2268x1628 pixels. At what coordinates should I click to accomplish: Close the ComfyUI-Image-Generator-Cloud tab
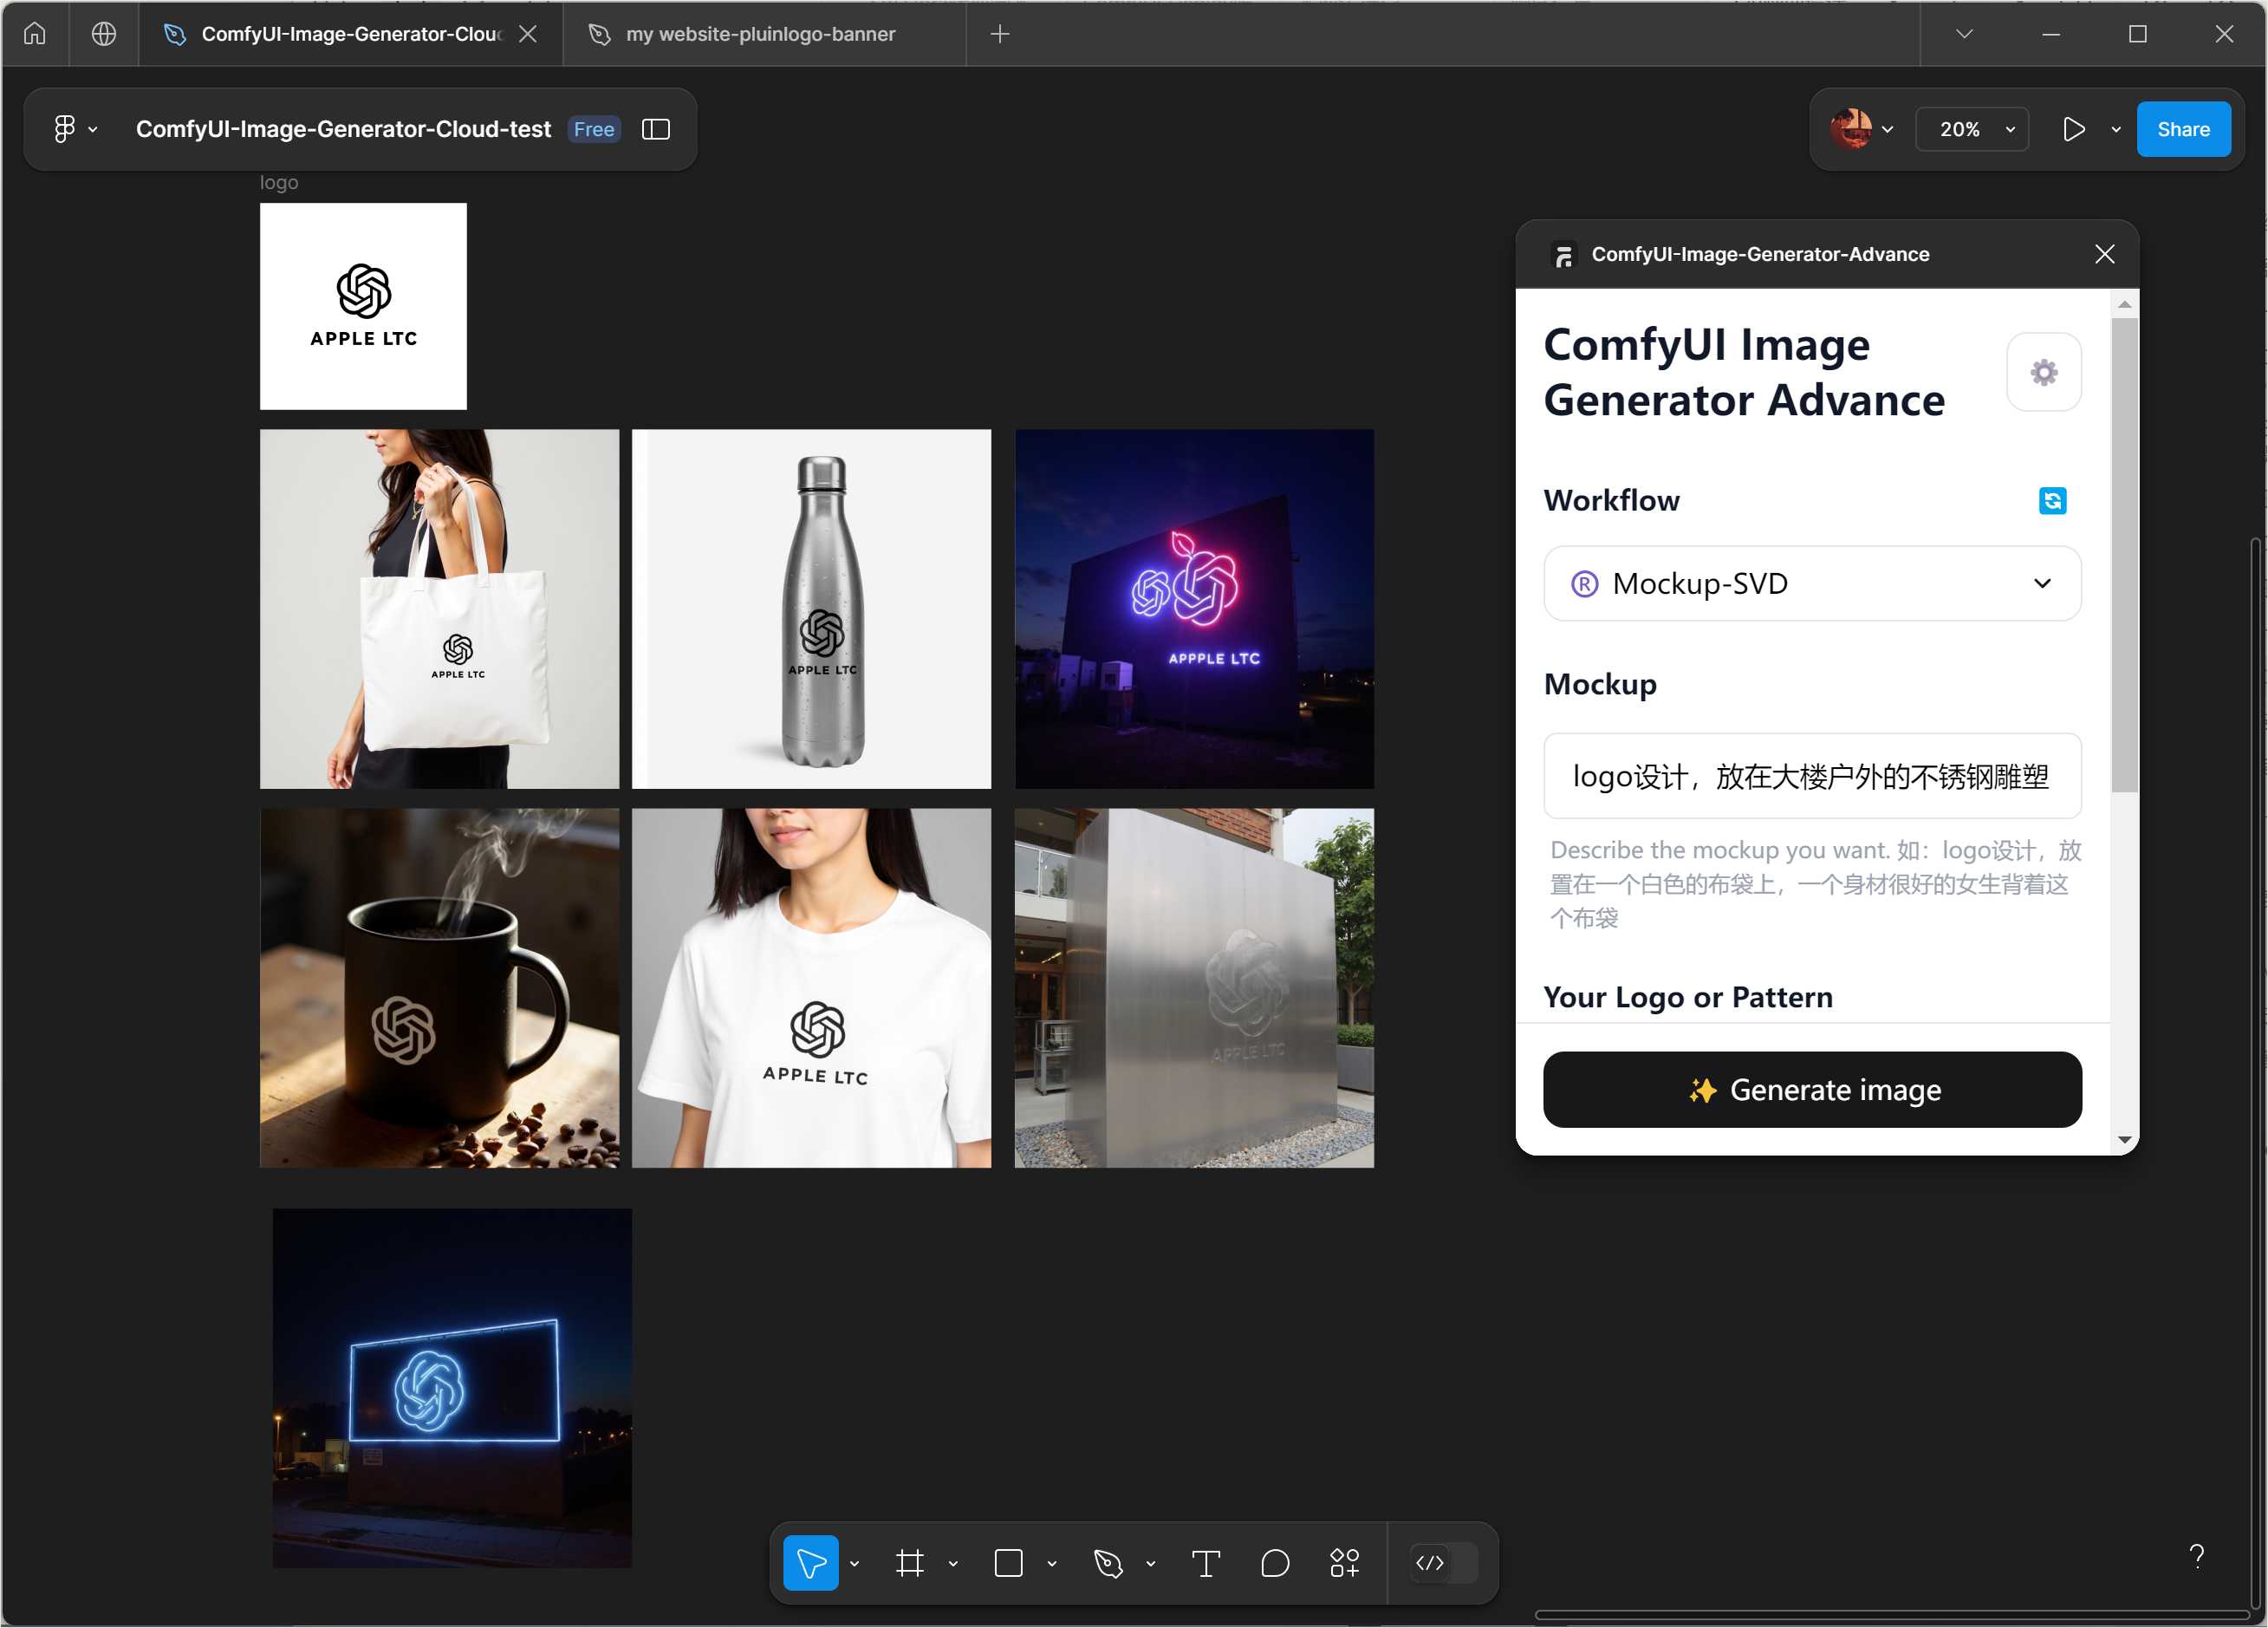(529, 34)
